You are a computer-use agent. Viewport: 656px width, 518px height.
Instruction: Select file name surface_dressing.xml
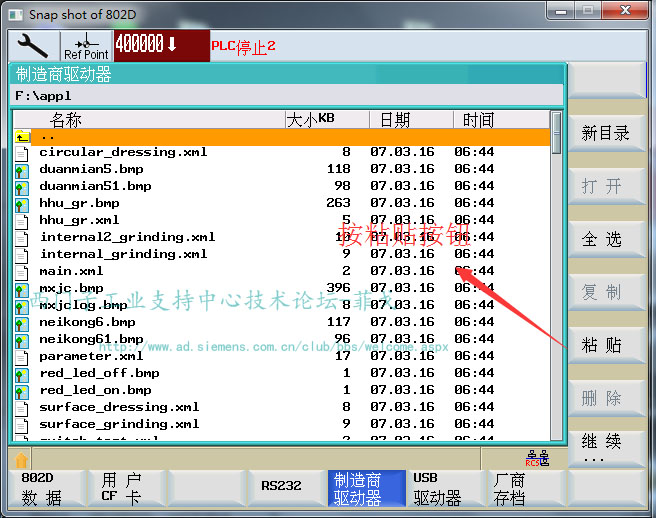(x=119, y=407)
